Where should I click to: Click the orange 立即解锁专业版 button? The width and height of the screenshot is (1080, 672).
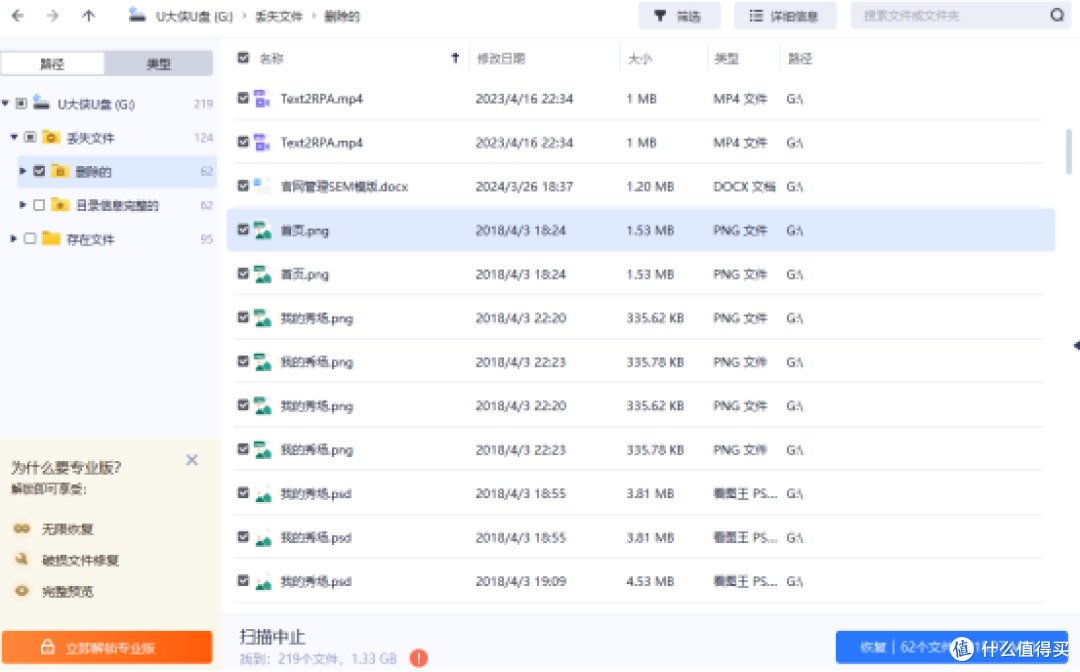107,647
